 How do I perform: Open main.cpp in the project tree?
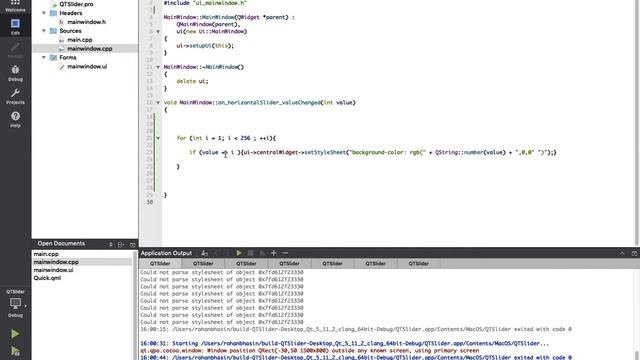(80, 40)
